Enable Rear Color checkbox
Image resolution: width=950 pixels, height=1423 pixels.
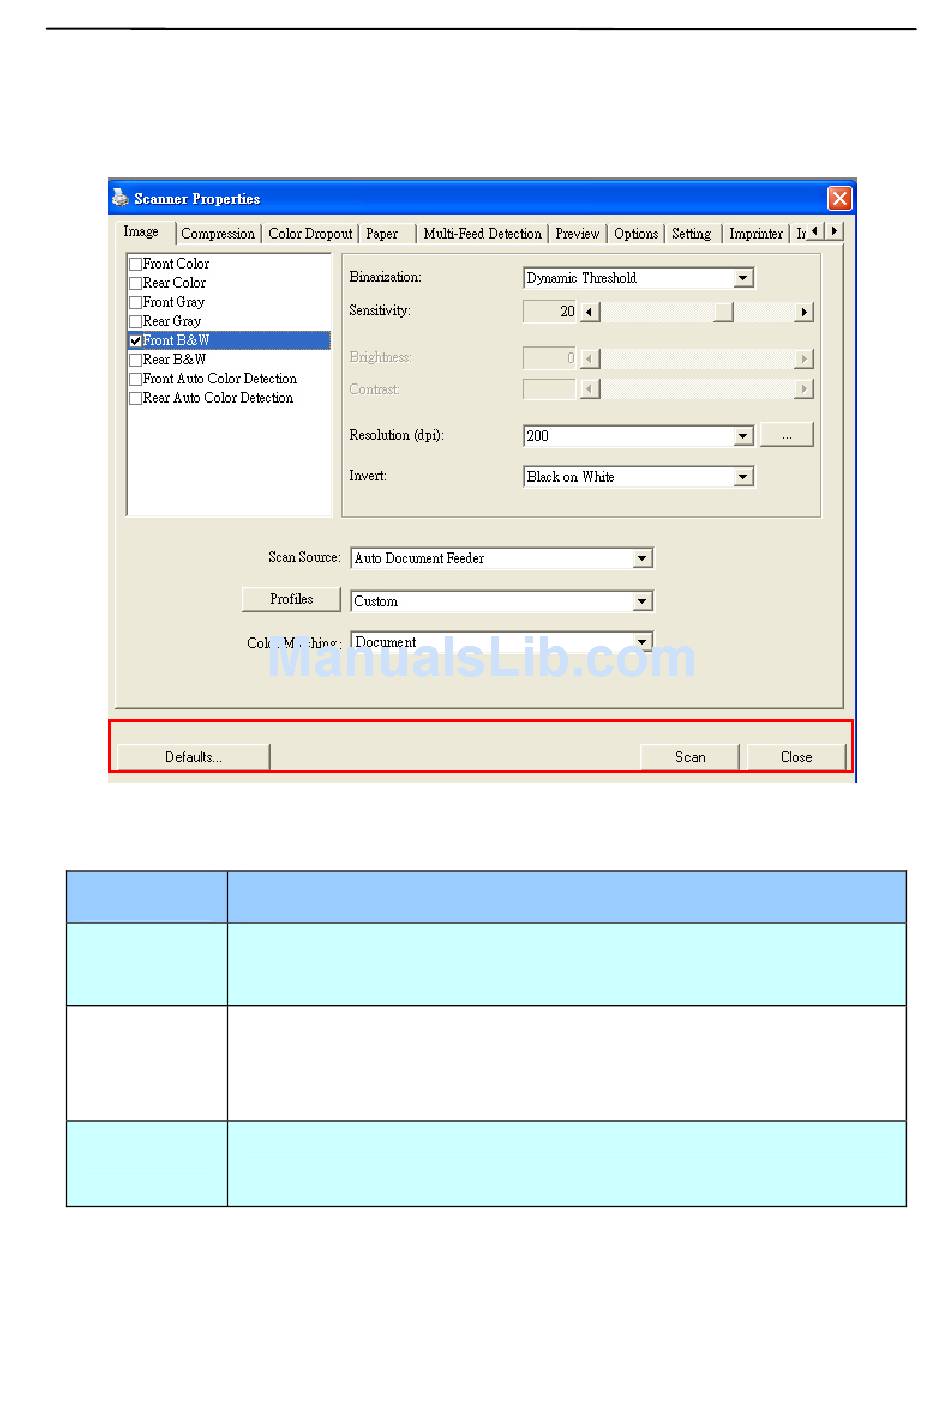point(135,284)
